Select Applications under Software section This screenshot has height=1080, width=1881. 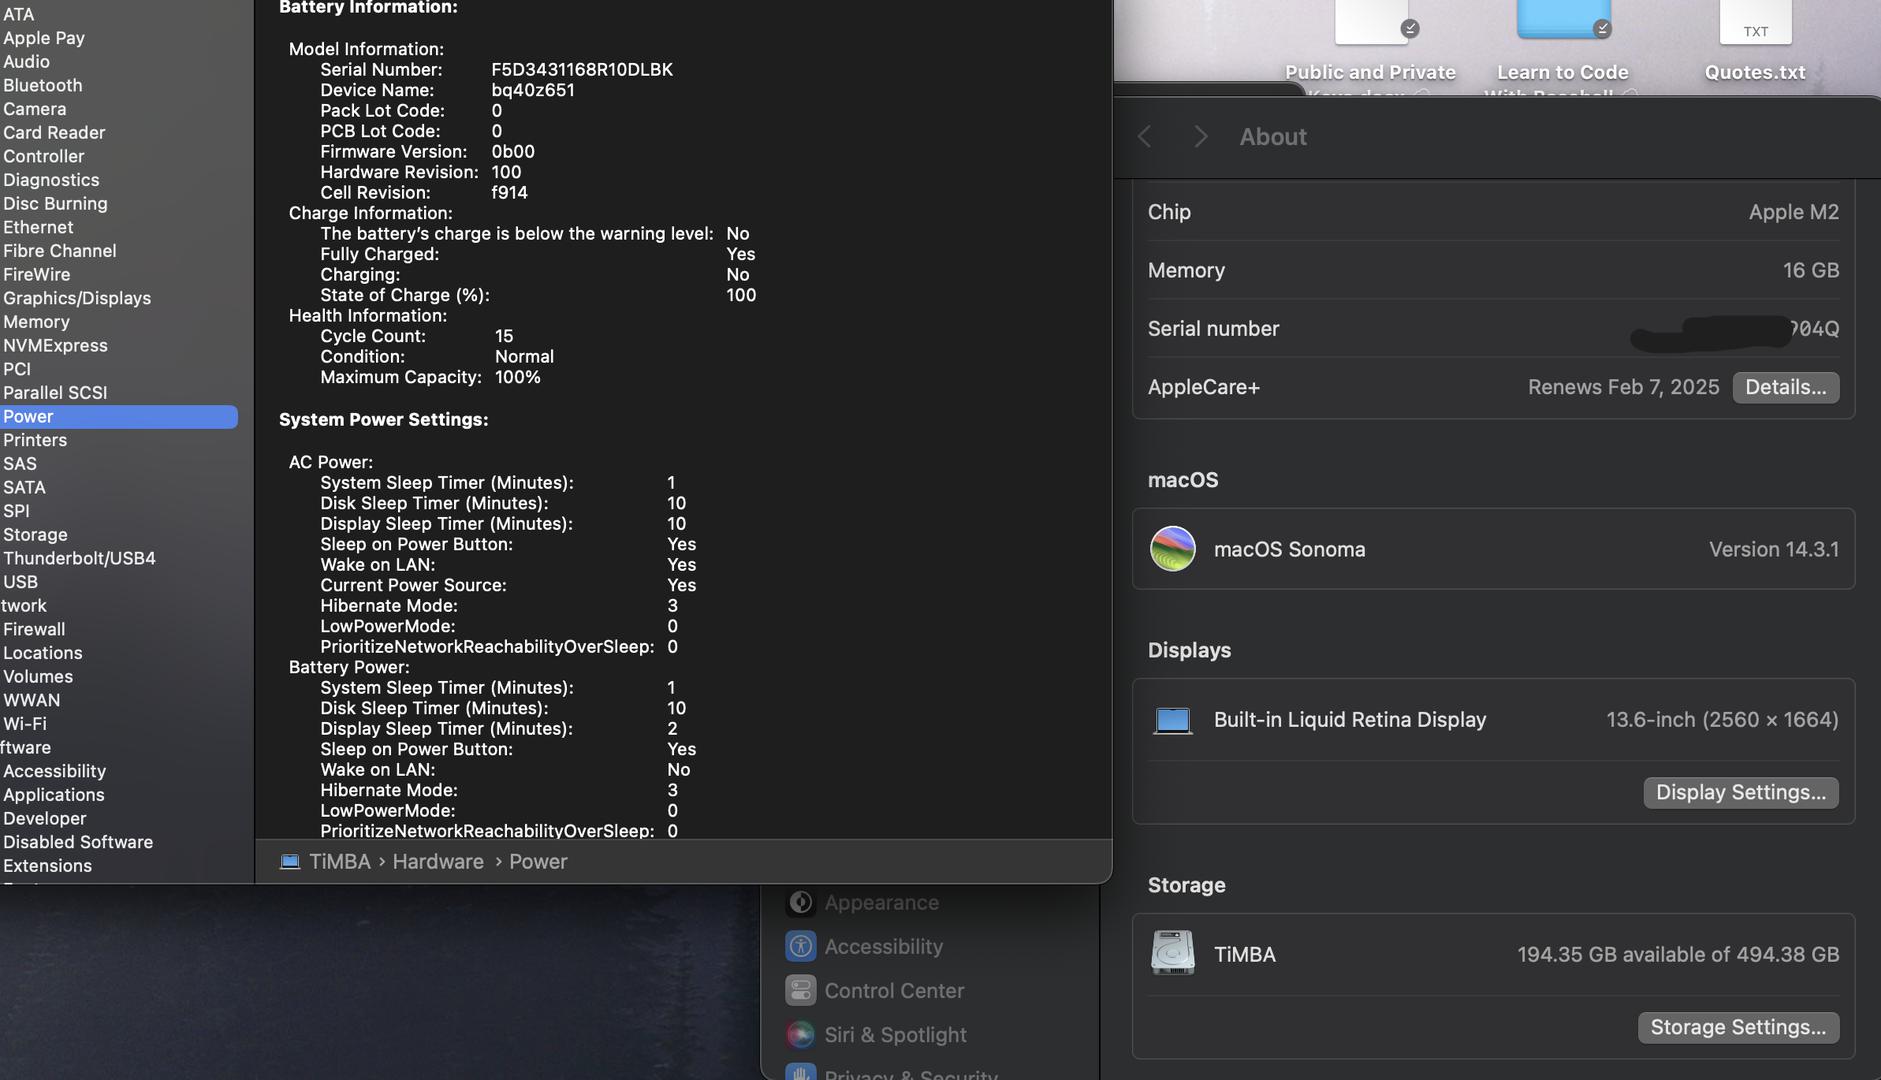tap(54, 795)
